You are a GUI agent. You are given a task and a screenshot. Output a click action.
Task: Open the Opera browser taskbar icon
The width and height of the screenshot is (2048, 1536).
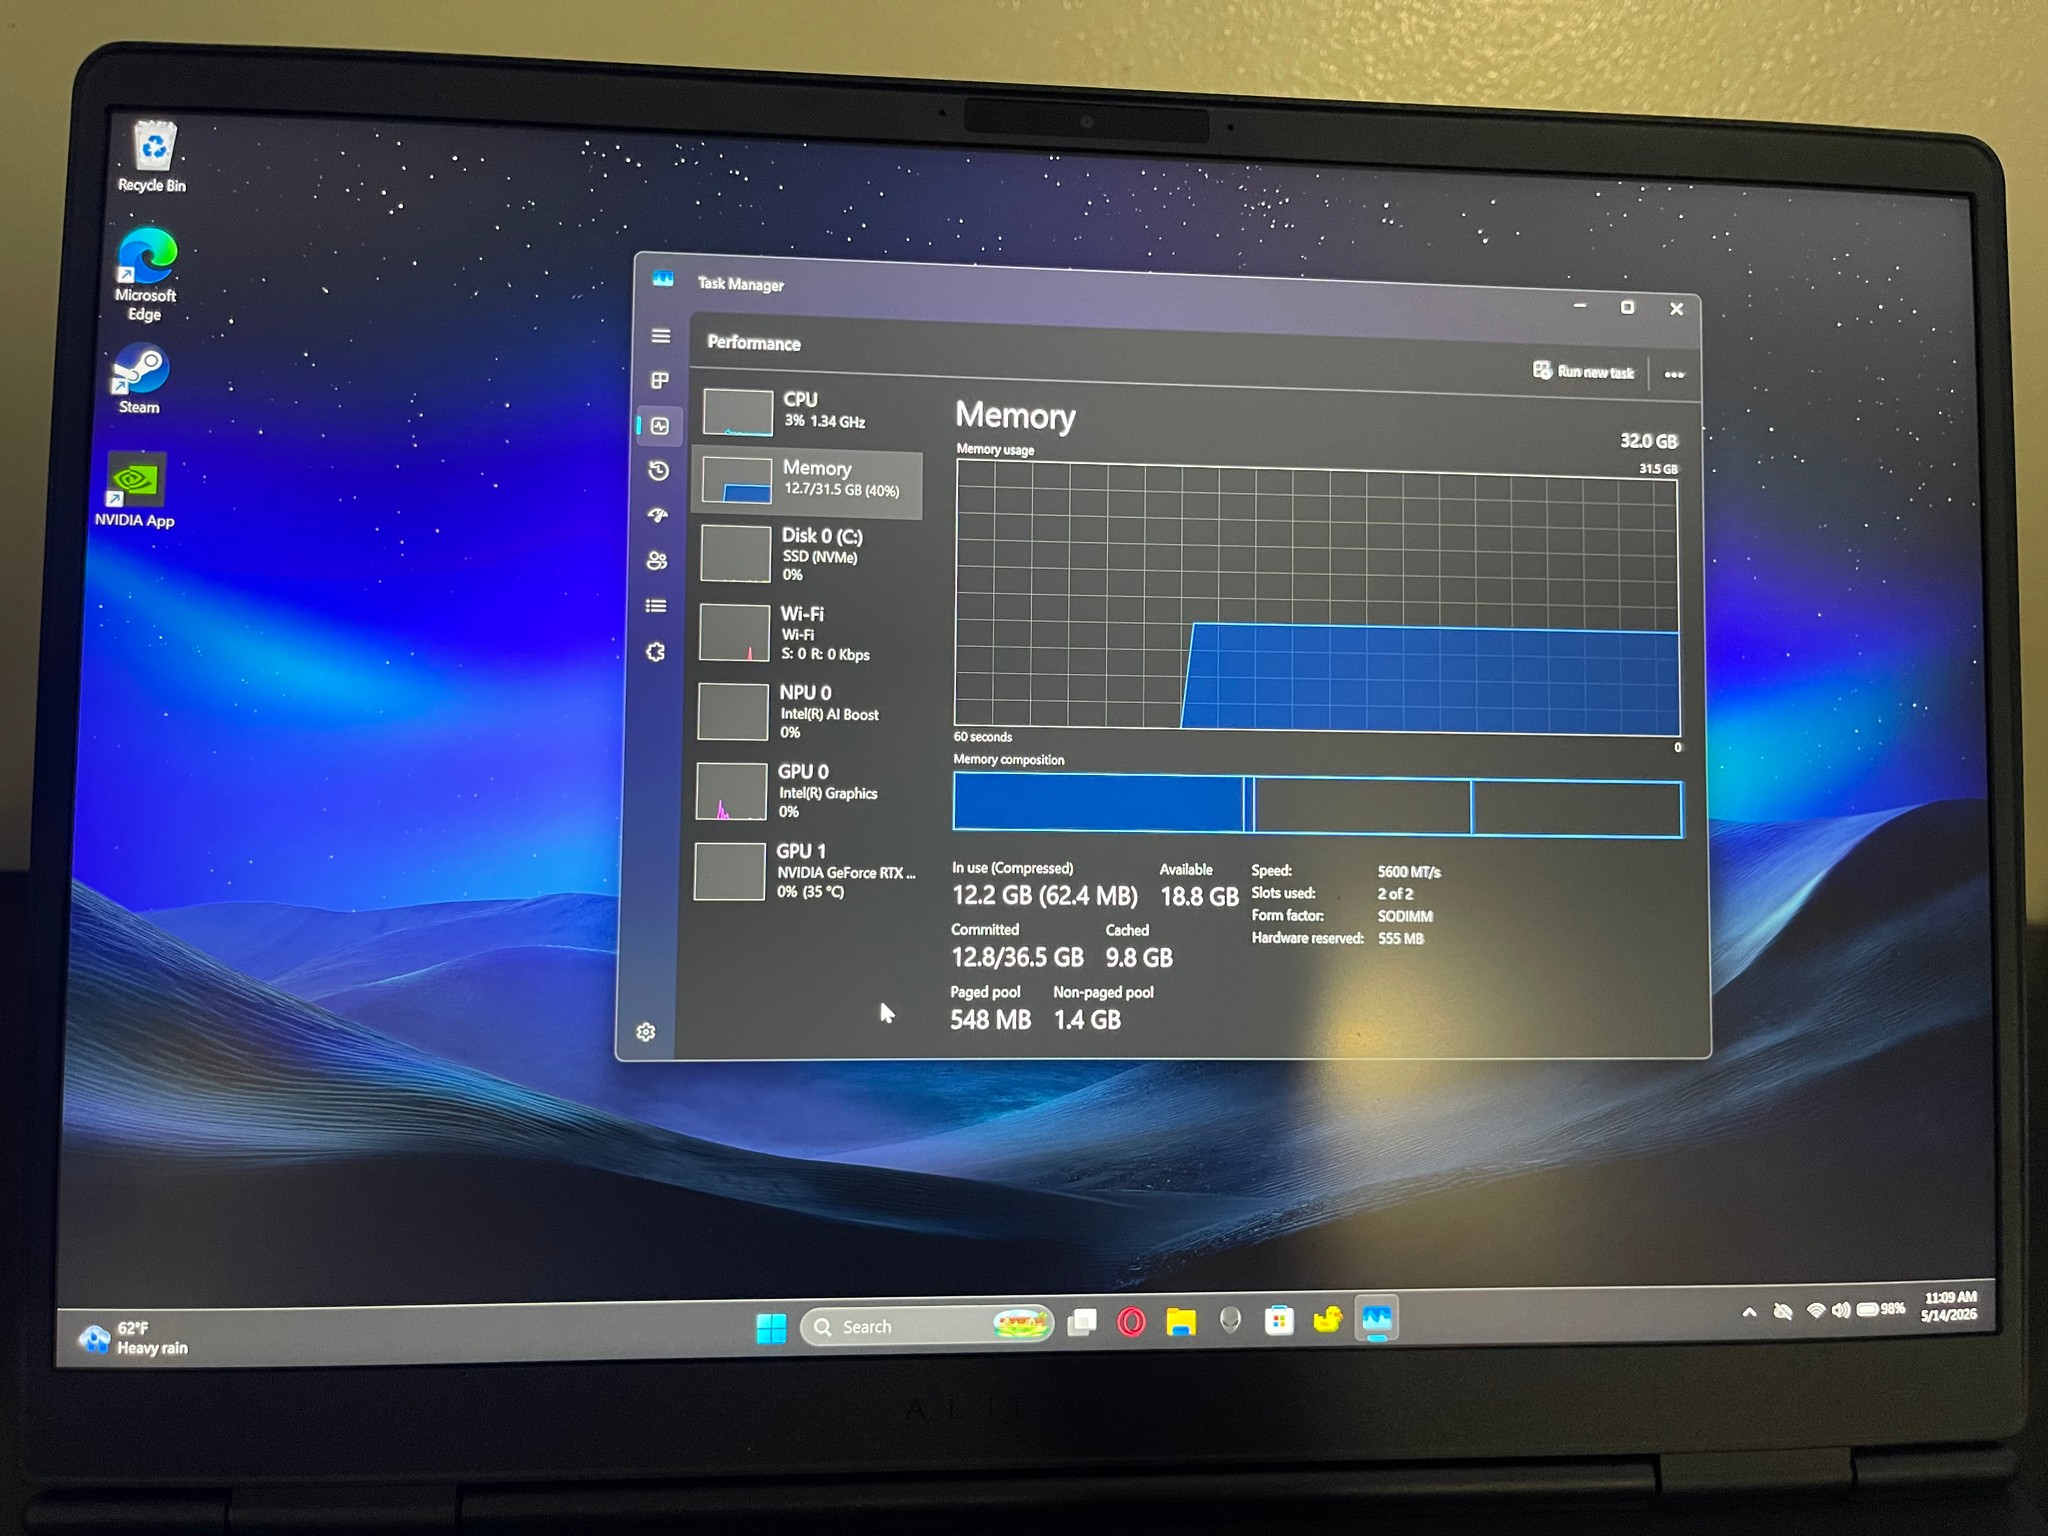[x=1131, y=1322]
